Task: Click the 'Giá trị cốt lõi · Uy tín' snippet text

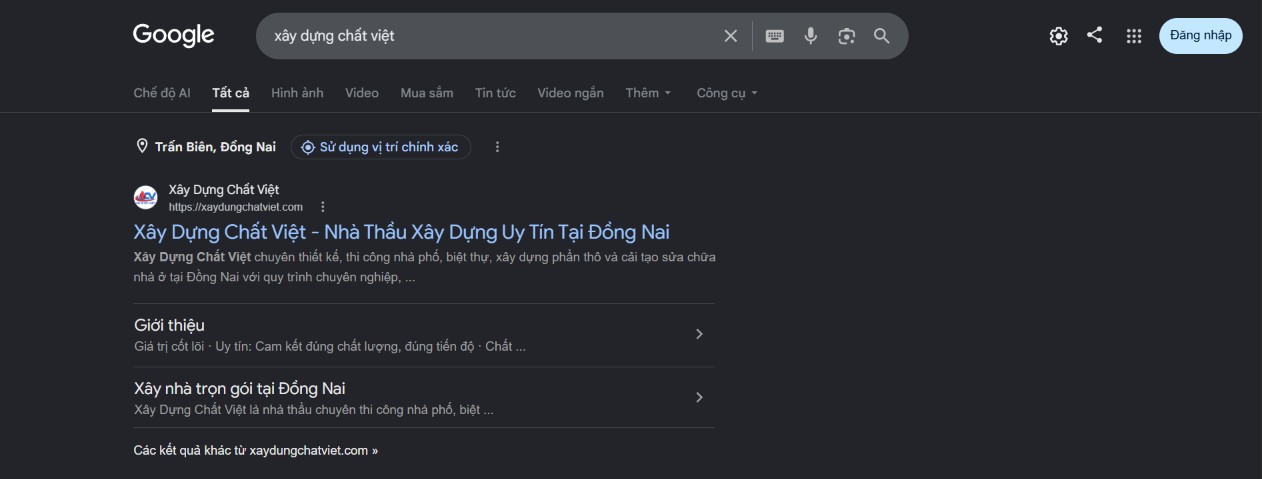Action: [330, 347]
